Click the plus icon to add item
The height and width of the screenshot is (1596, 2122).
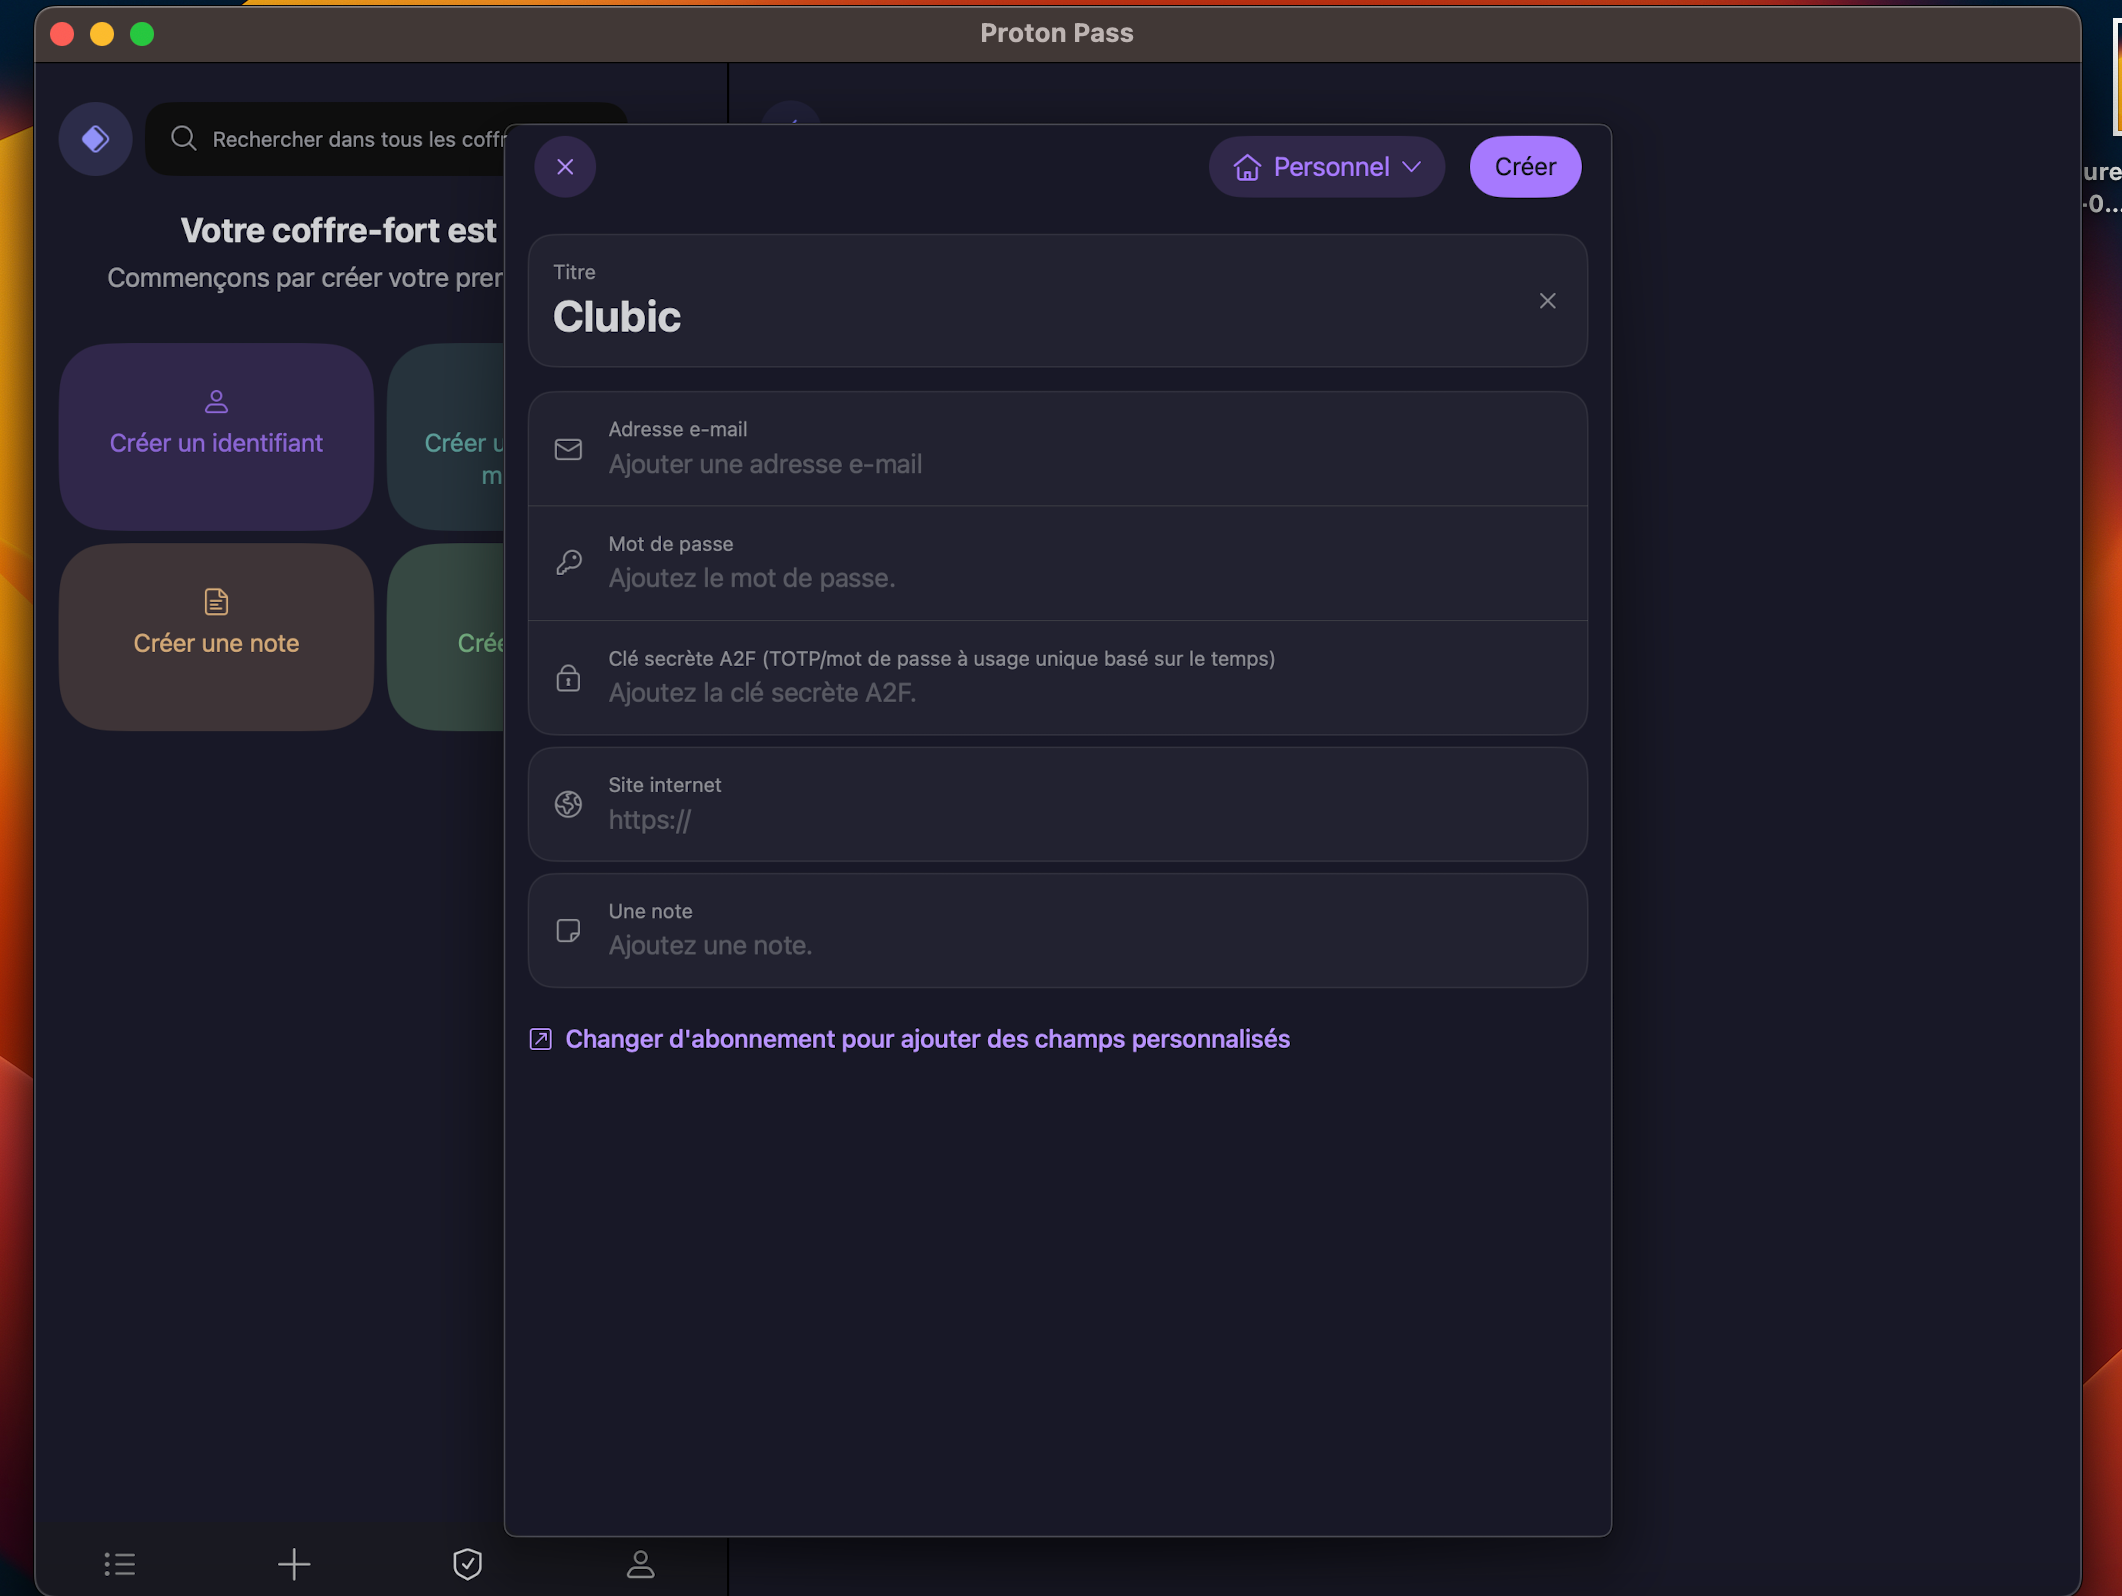coord(294,1564)
